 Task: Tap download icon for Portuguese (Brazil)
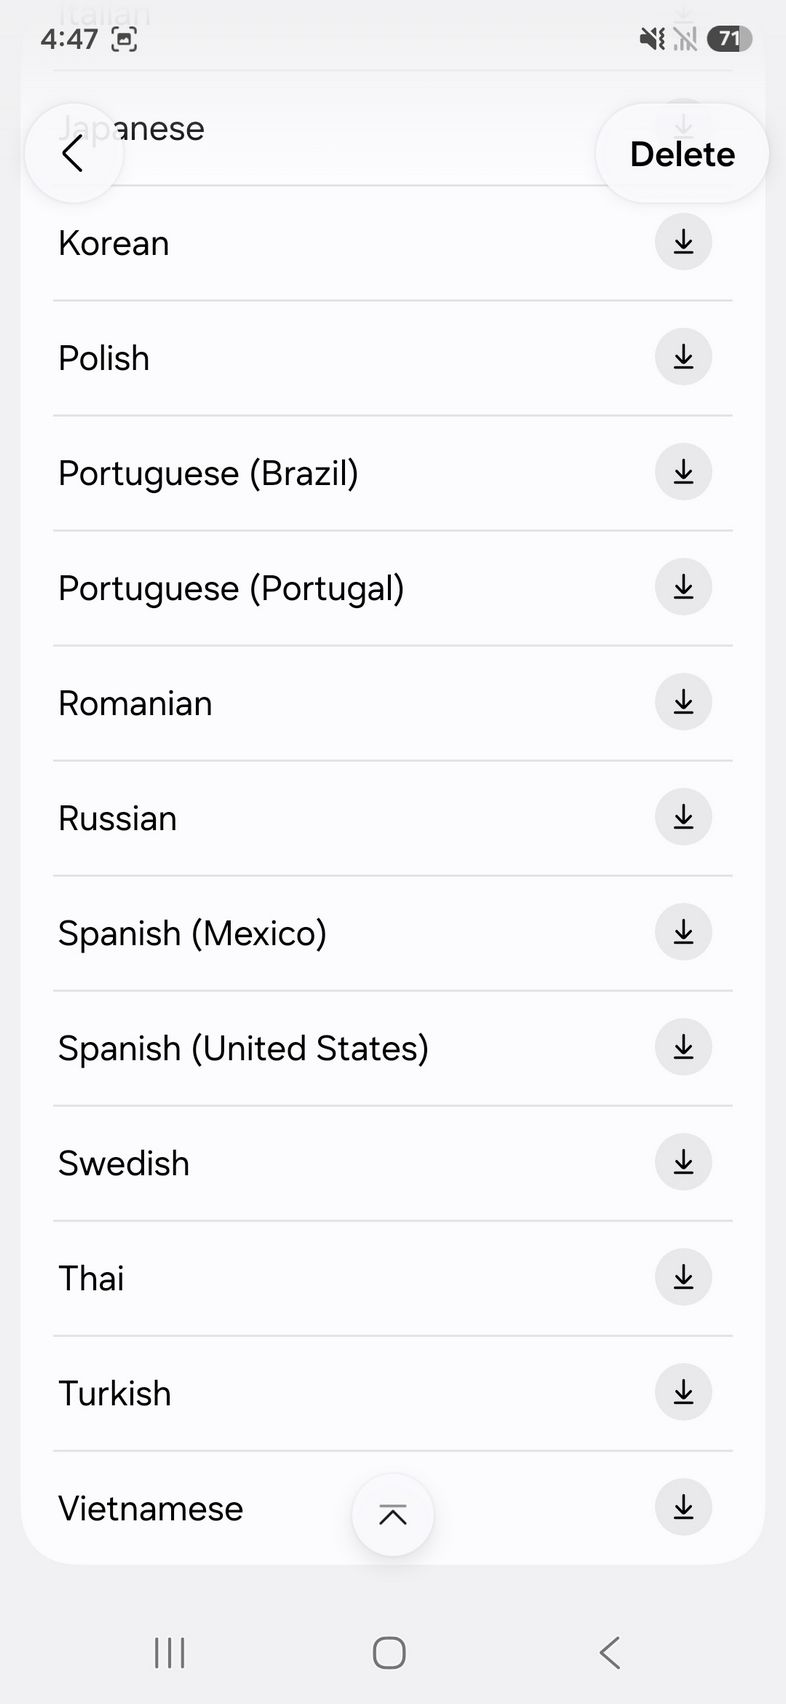pyautogui.click(x=683, y=472)
